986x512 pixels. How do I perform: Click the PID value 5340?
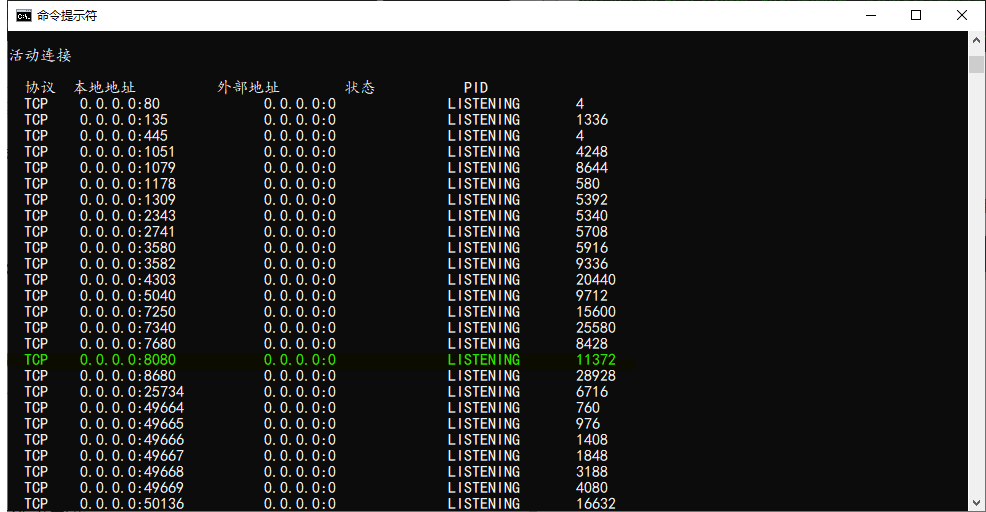coord(592,216)
